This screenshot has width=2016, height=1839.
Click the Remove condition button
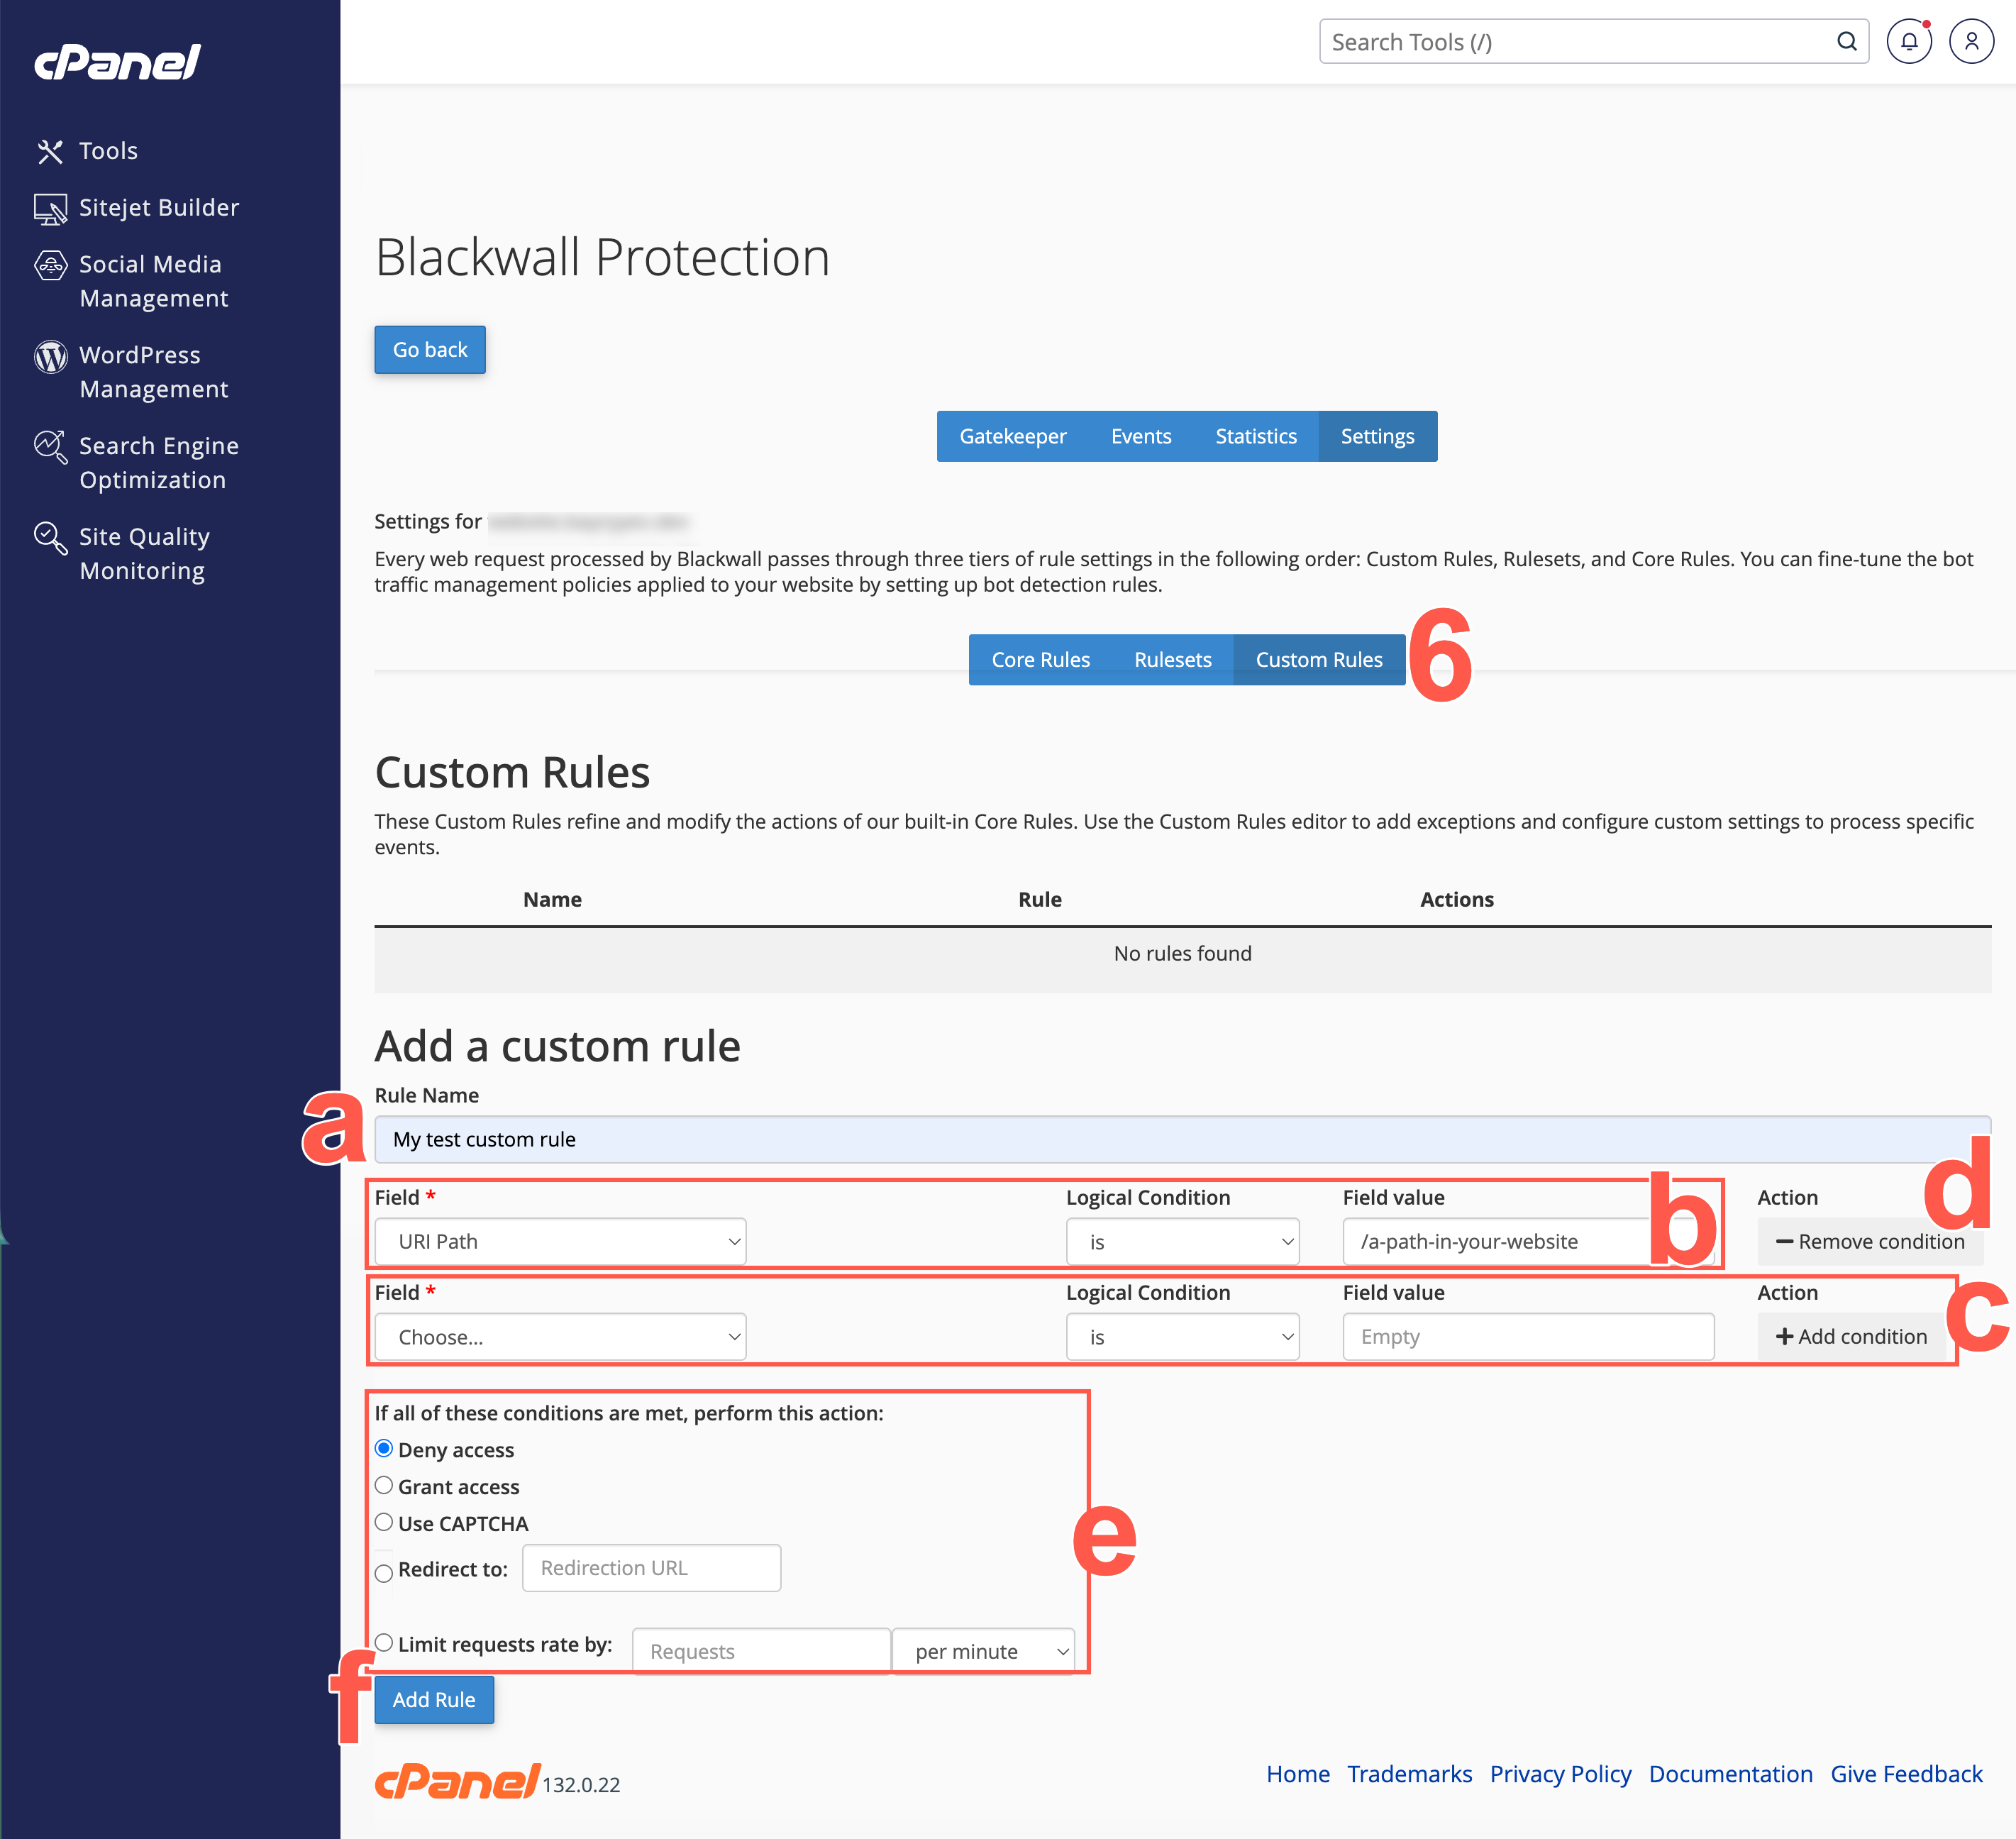click(1869, 1241)
